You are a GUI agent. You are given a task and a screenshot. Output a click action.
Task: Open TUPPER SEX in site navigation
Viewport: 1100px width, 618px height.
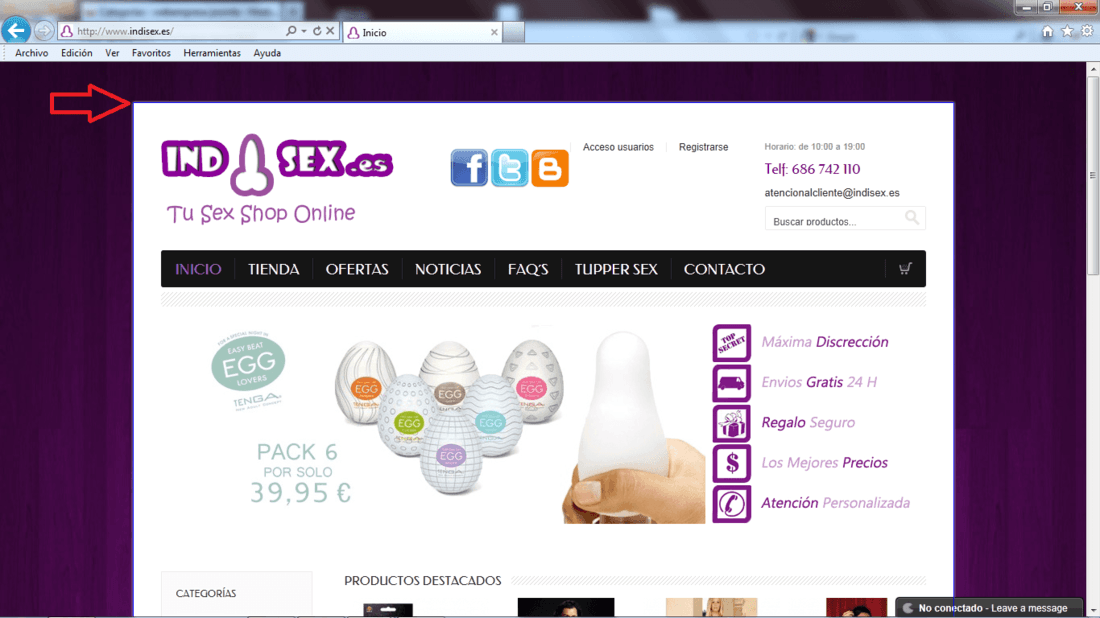tap(616, 269)
